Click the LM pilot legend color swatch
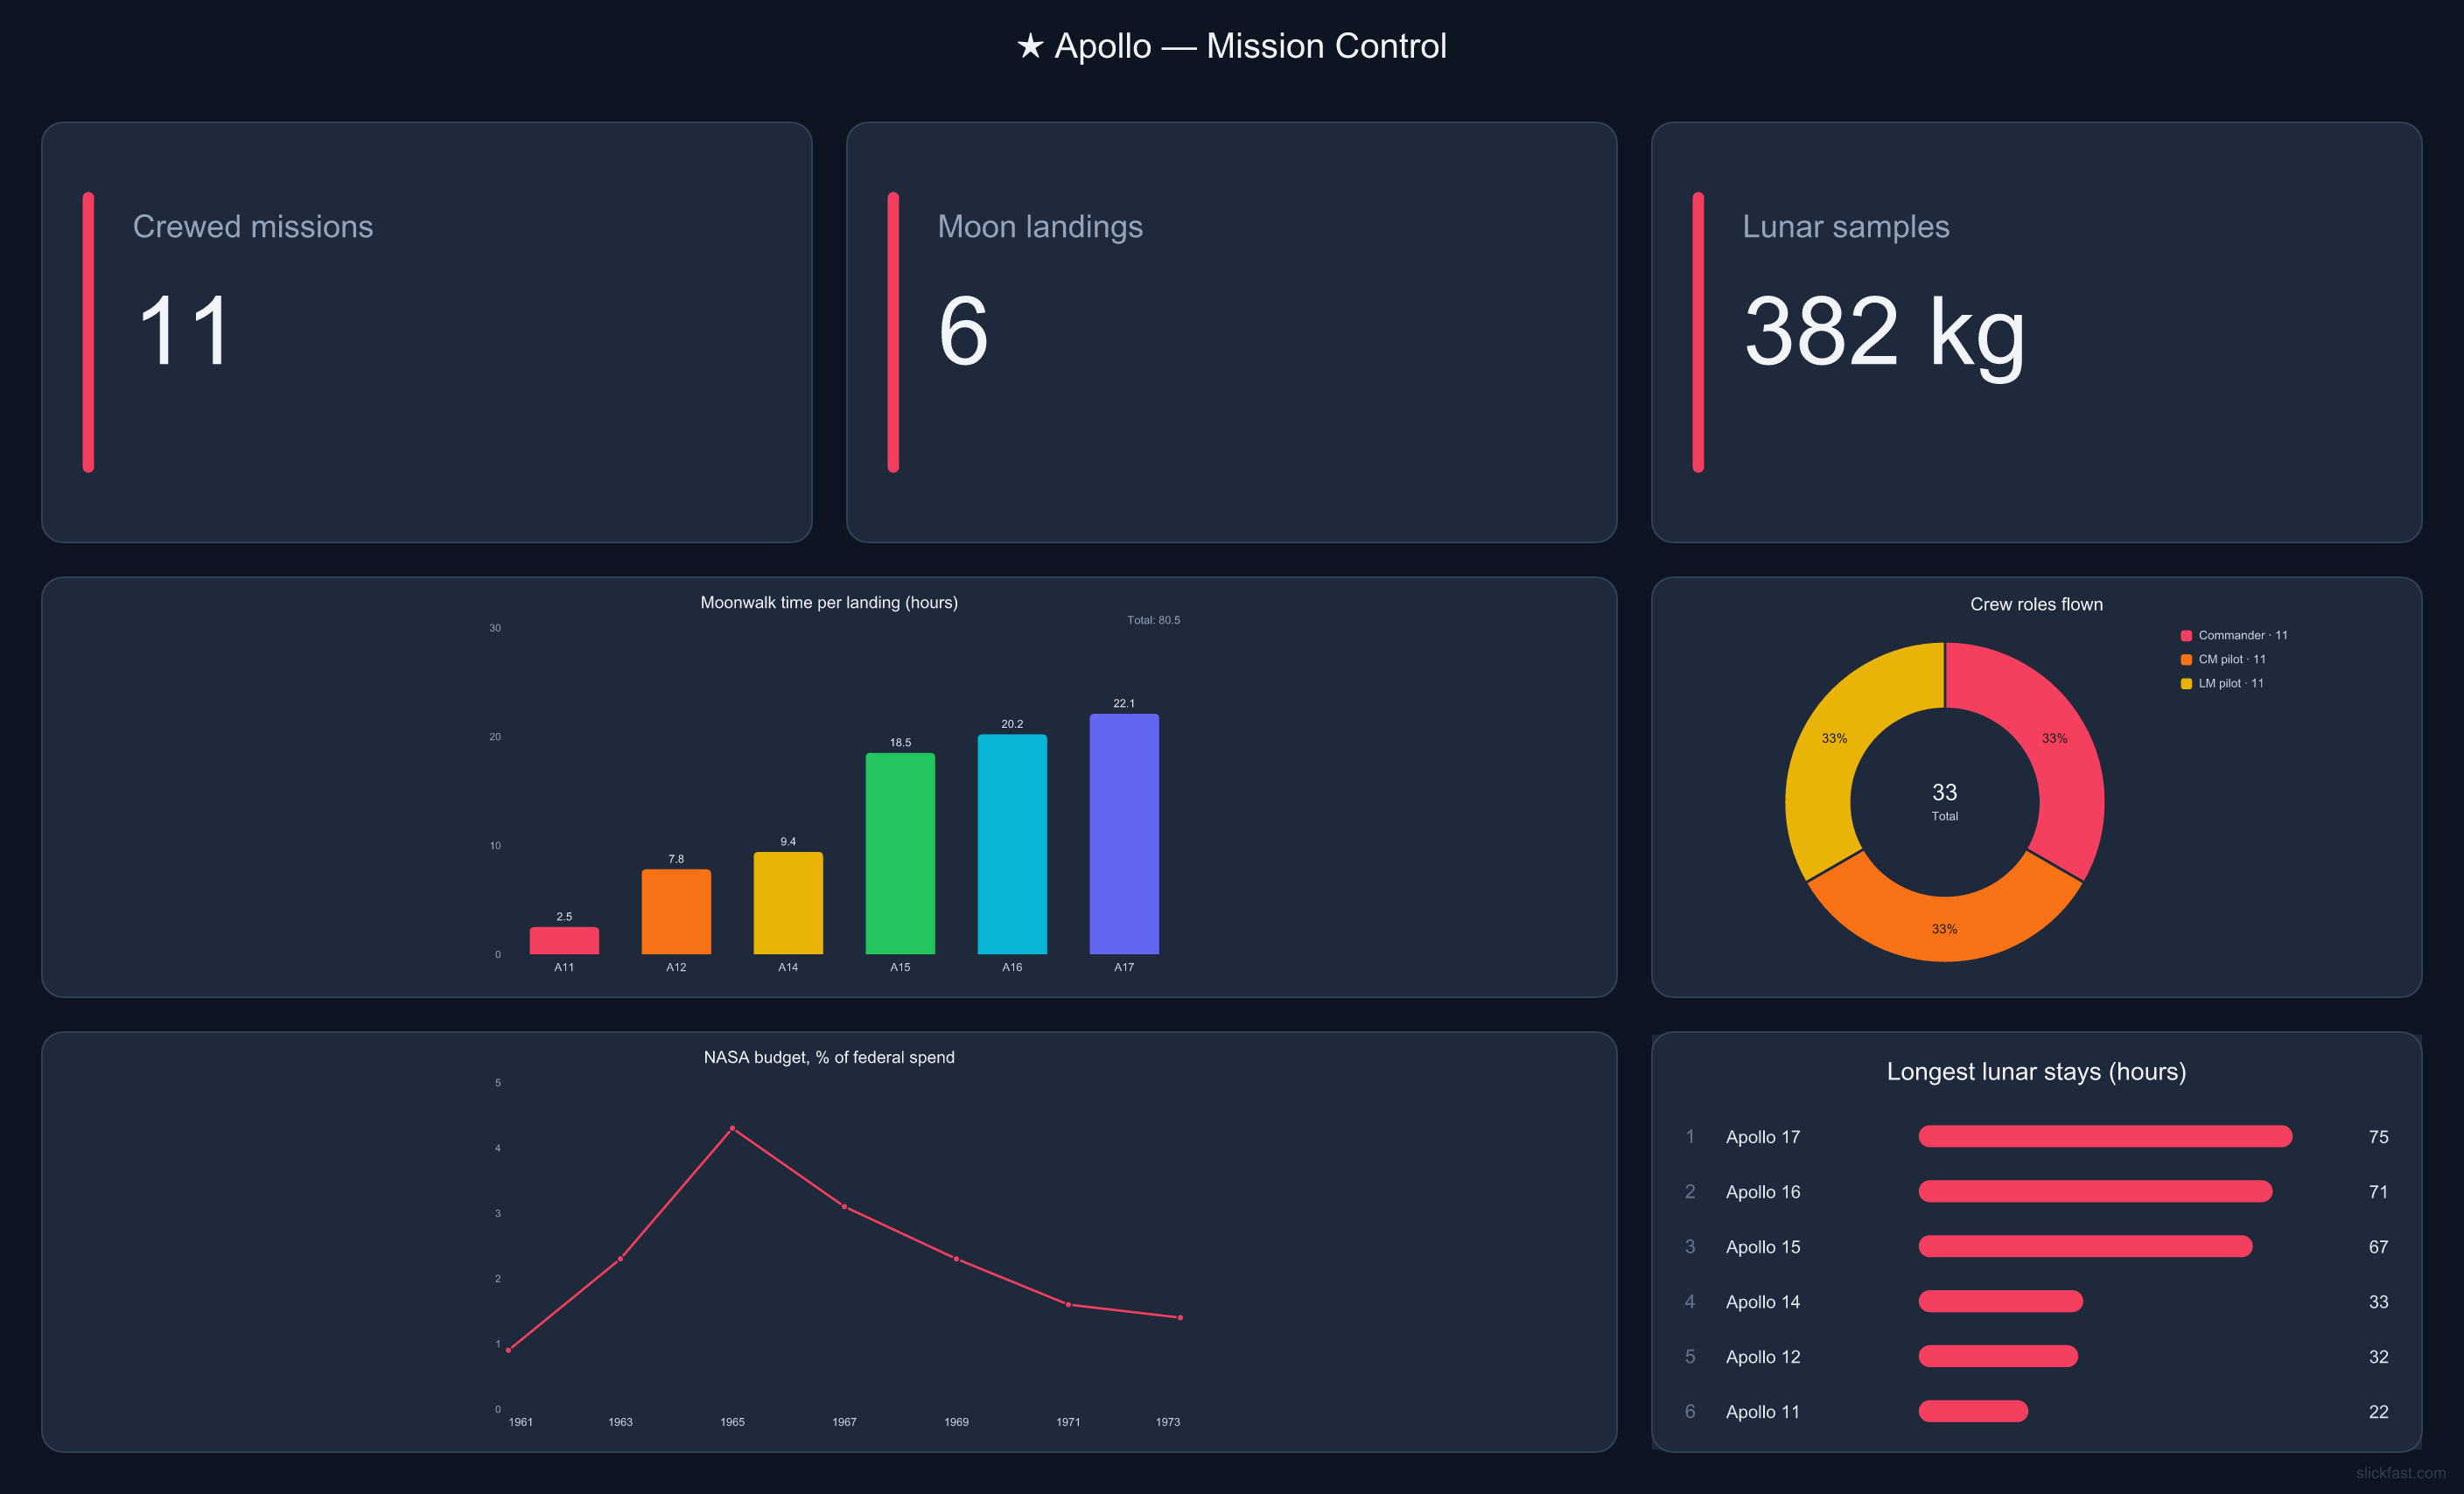The width and height of the screenshot is (2464, 1494). point(2186,683)
